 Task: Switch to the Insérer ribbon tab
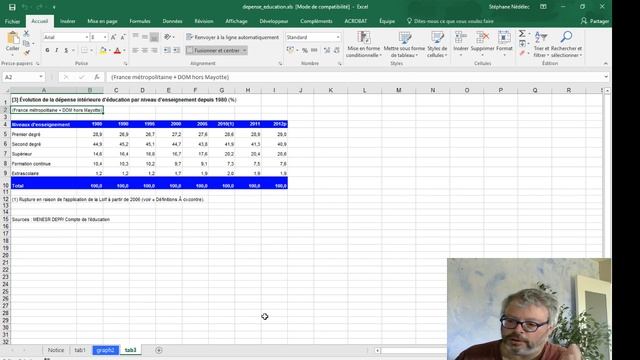pyautogui.click(x=67, y=21)
